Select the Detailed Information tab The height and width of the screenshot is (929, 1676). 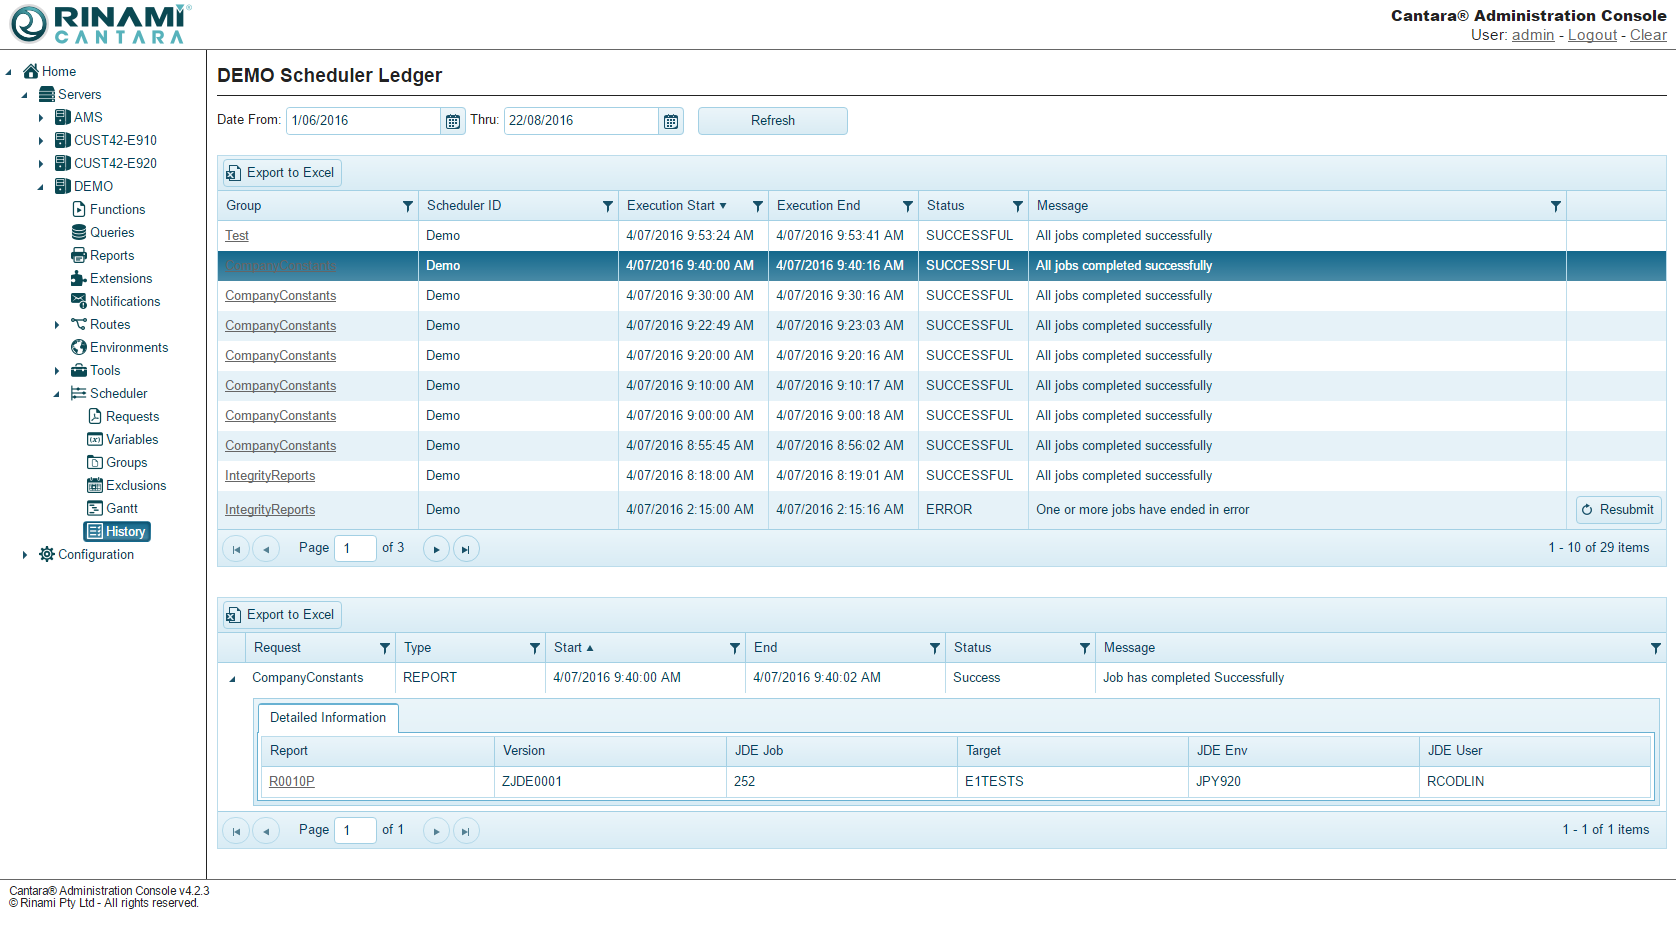click(x=328, y=718)
